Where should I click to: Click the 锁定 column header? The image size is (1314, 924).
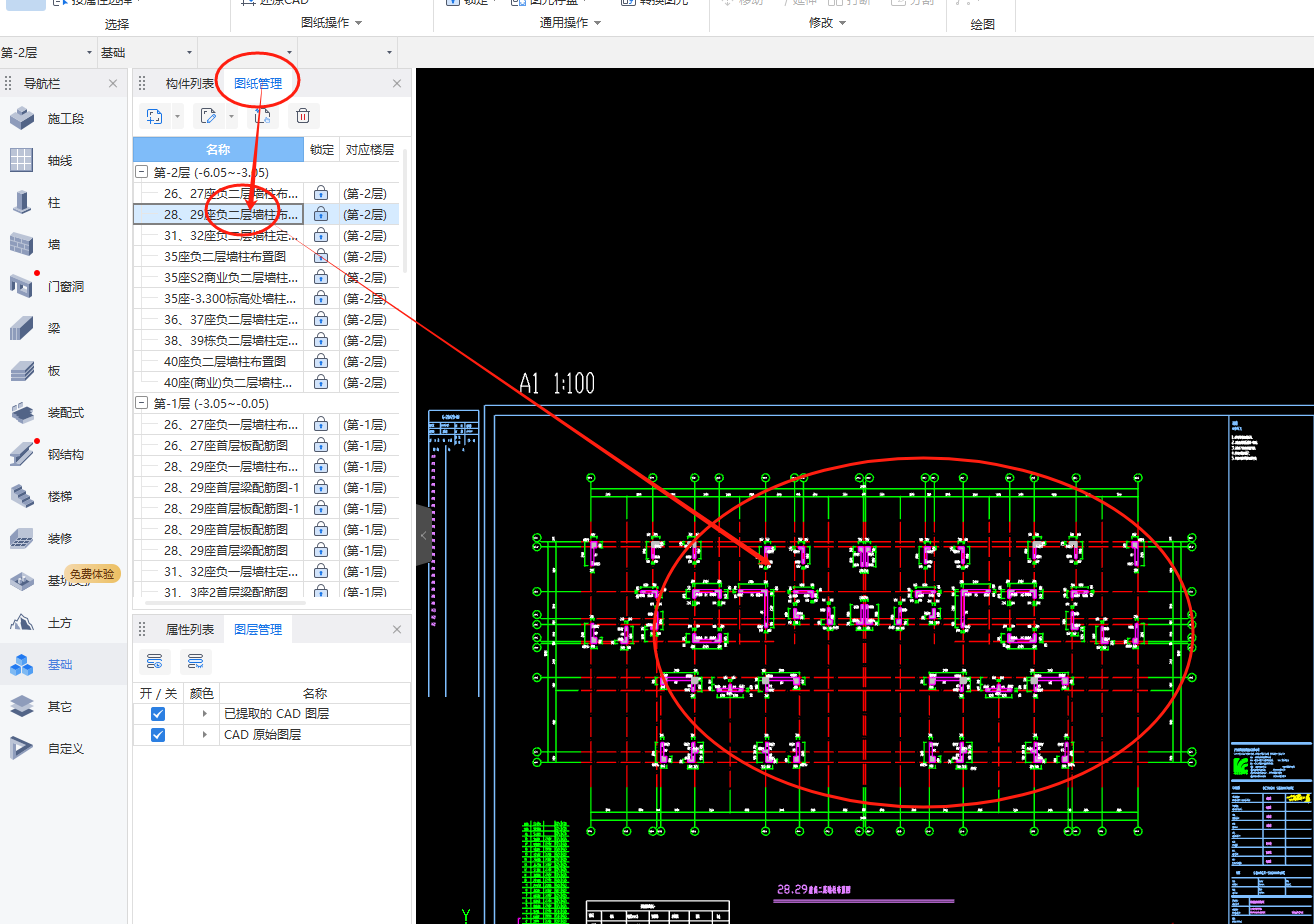[322, 150]
